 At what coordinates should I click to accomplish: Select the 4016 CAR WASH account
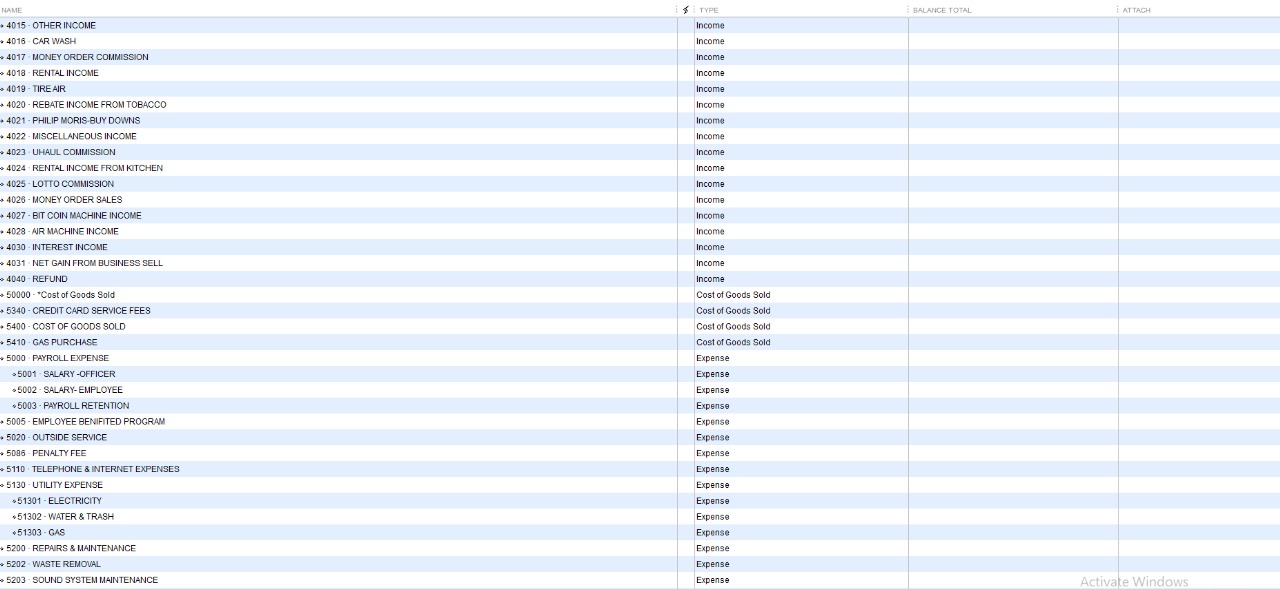pos(54,41)
